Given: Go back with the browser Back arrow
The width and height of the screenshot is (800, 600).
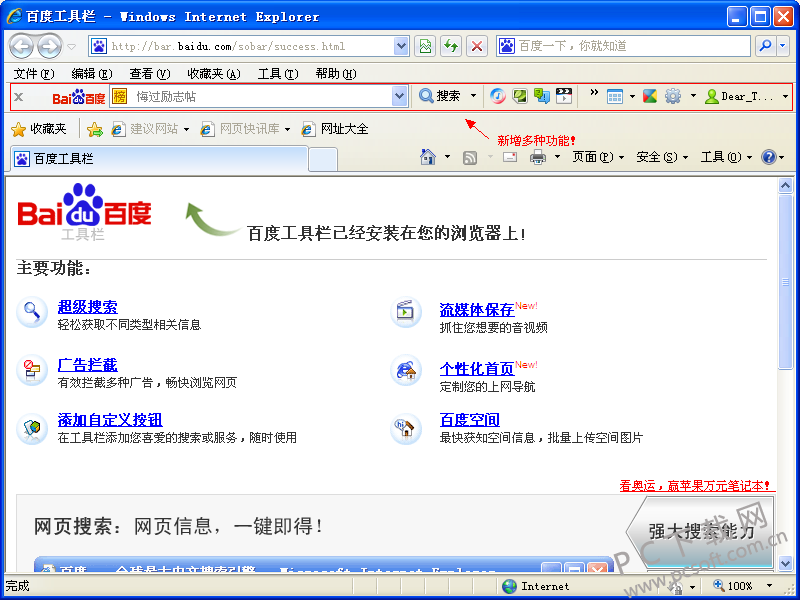Looking at the screenshot, I should point(21,47).
